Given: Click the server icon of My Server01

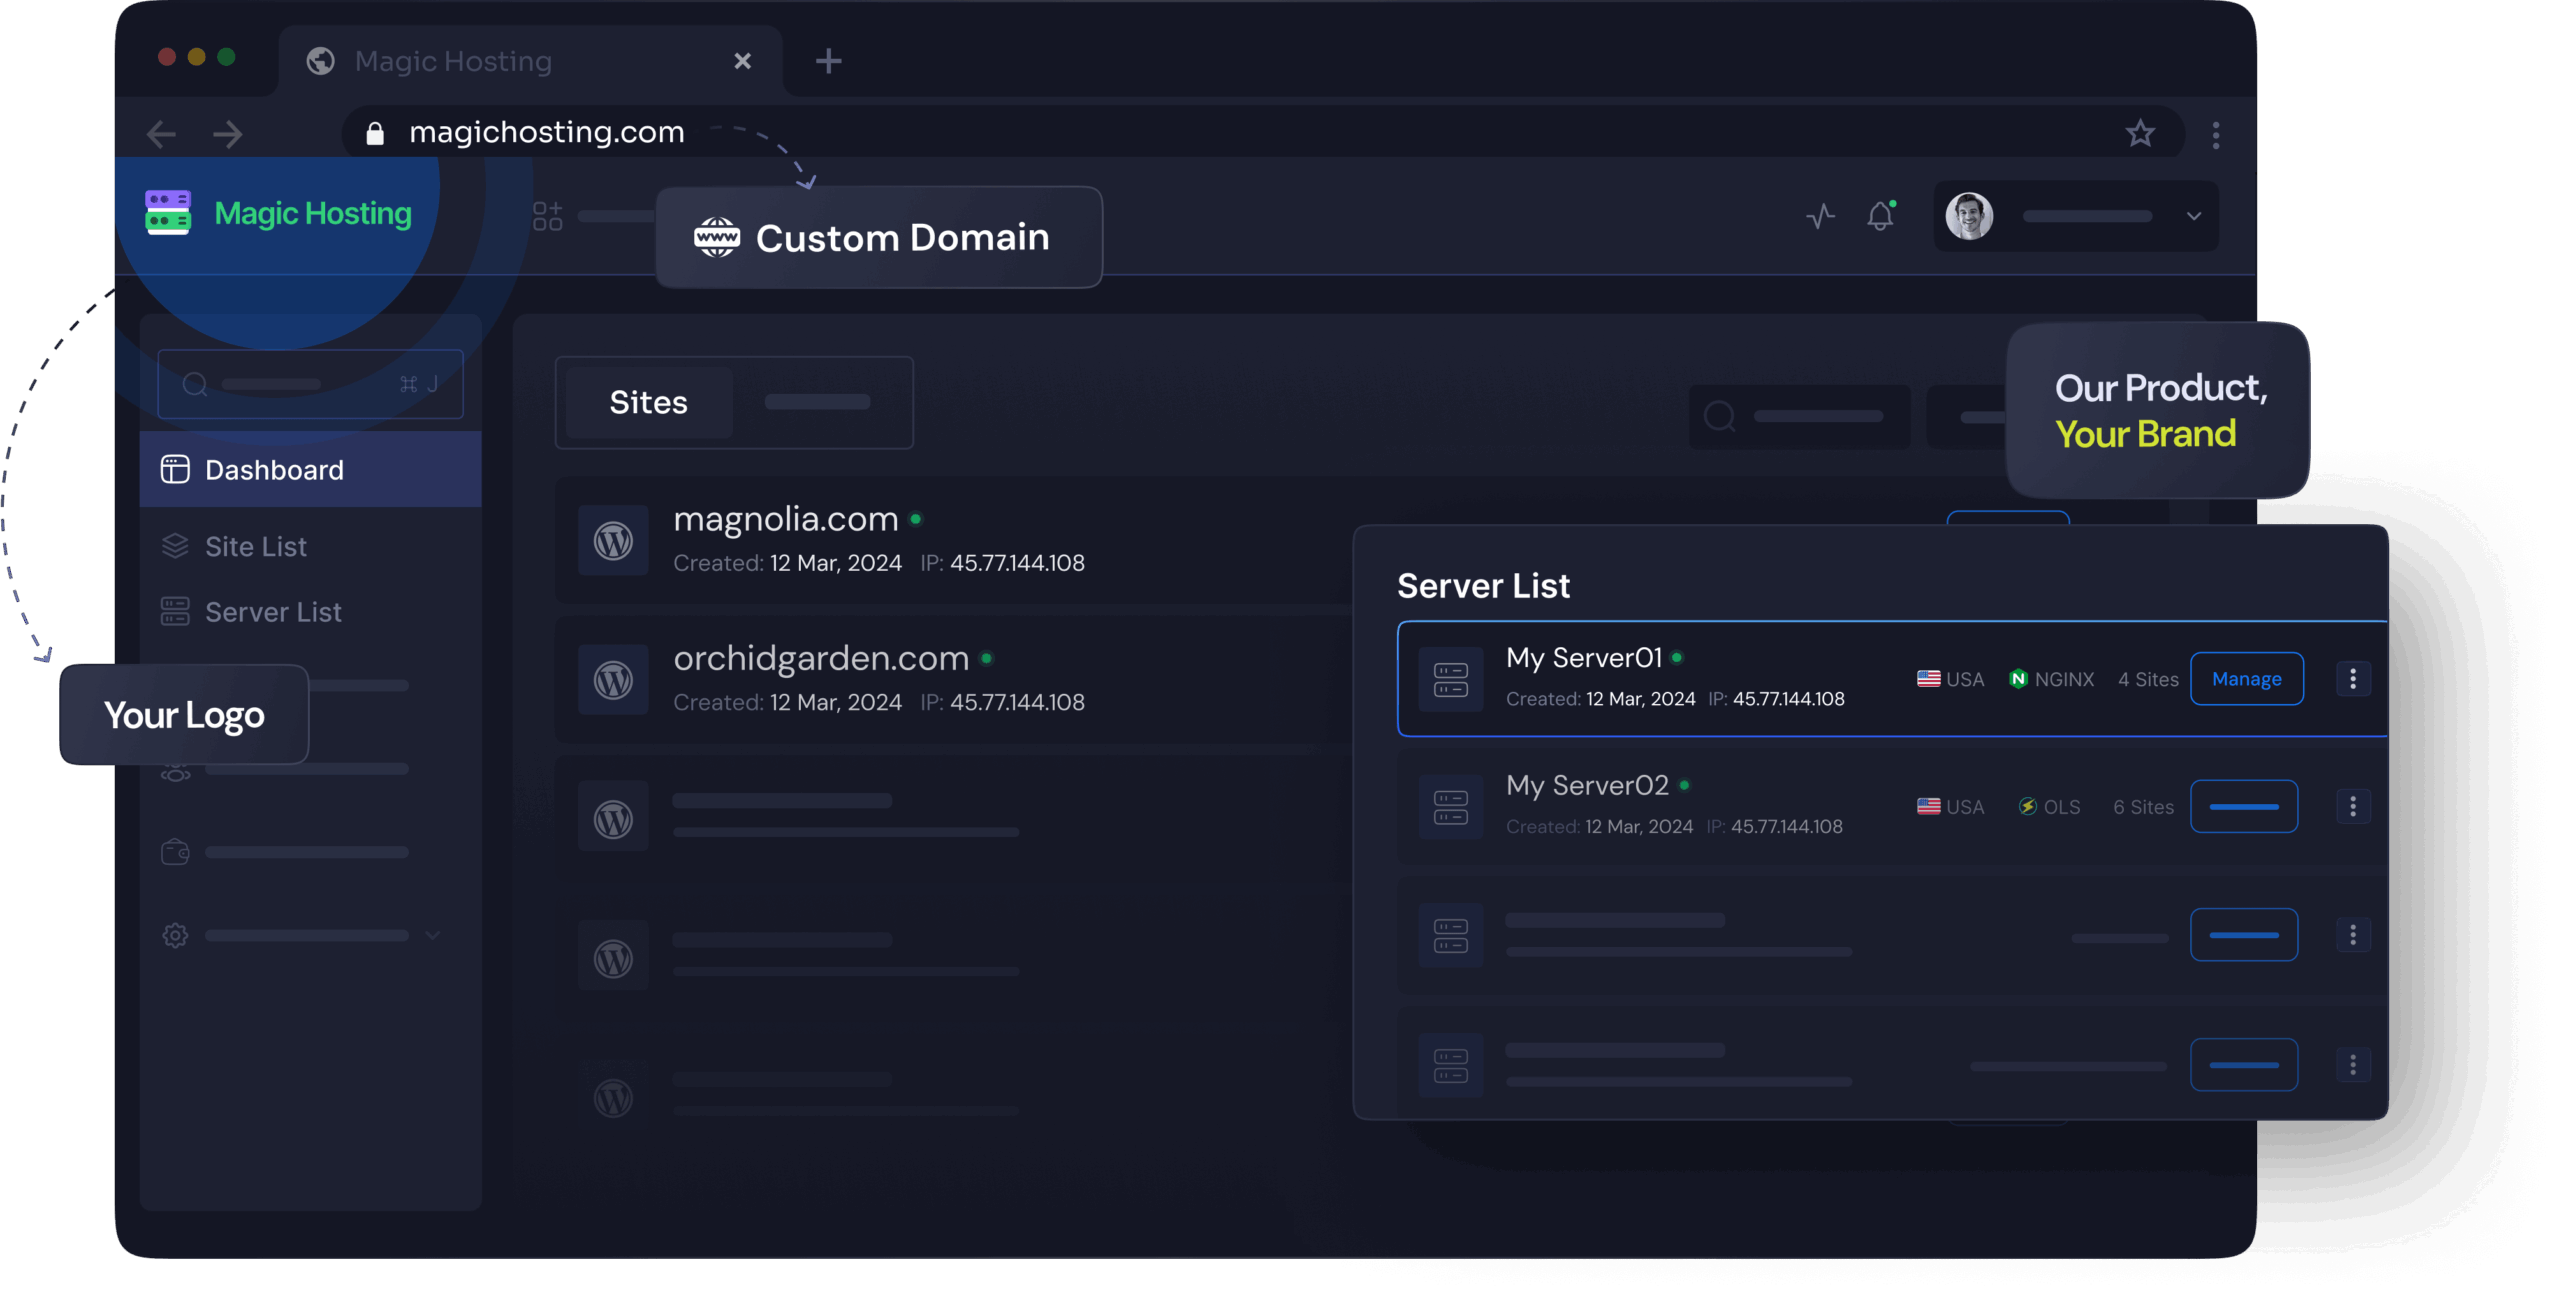Looking at the screenshot, I should point(1450,680).
